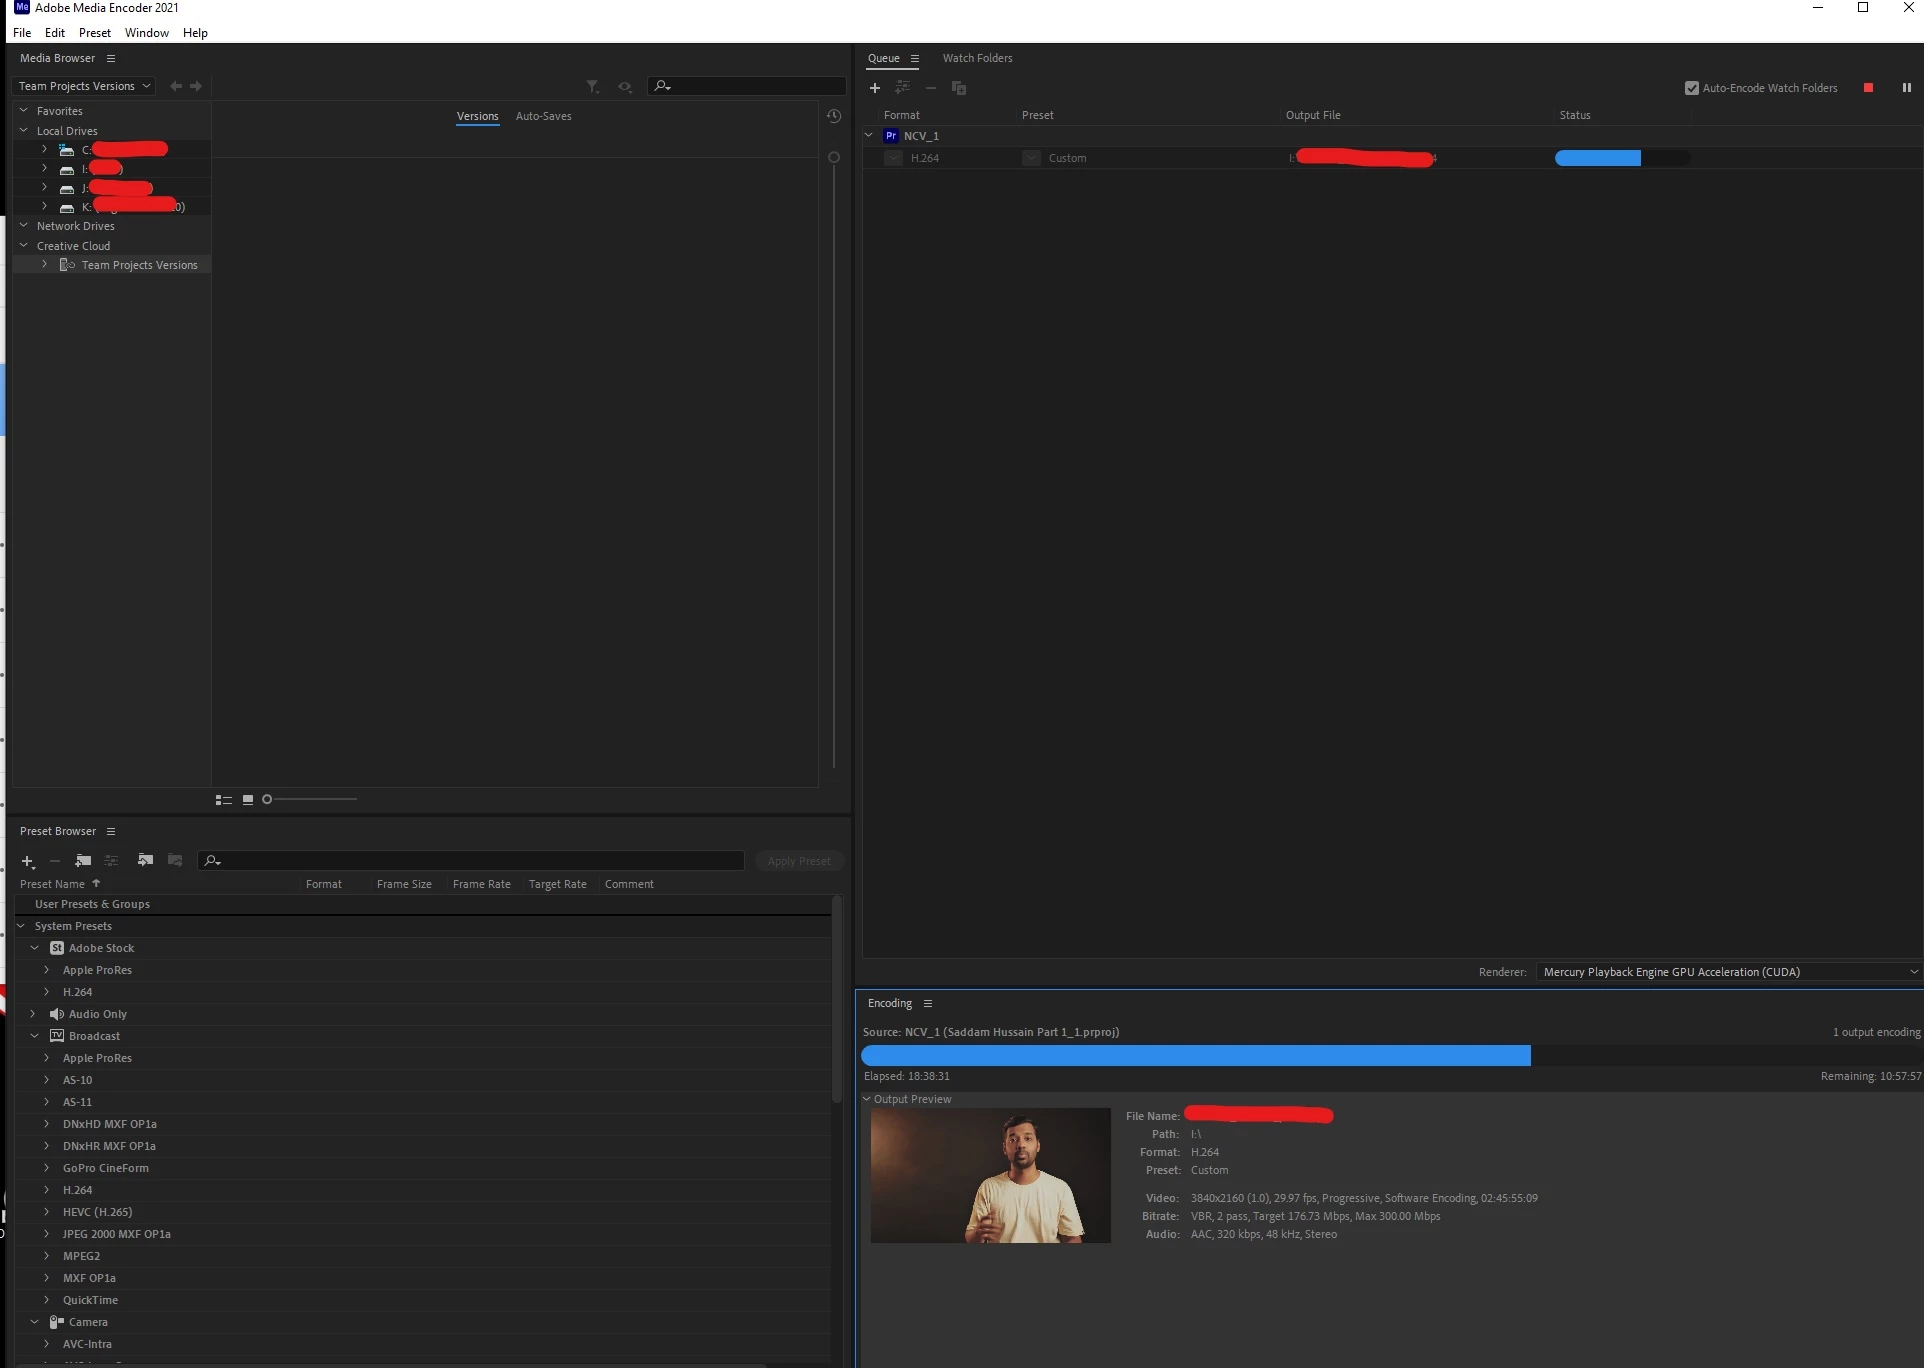The image size is (1924, 1368).
Task: Create new preset with plus icon
Action: [27, 861]
